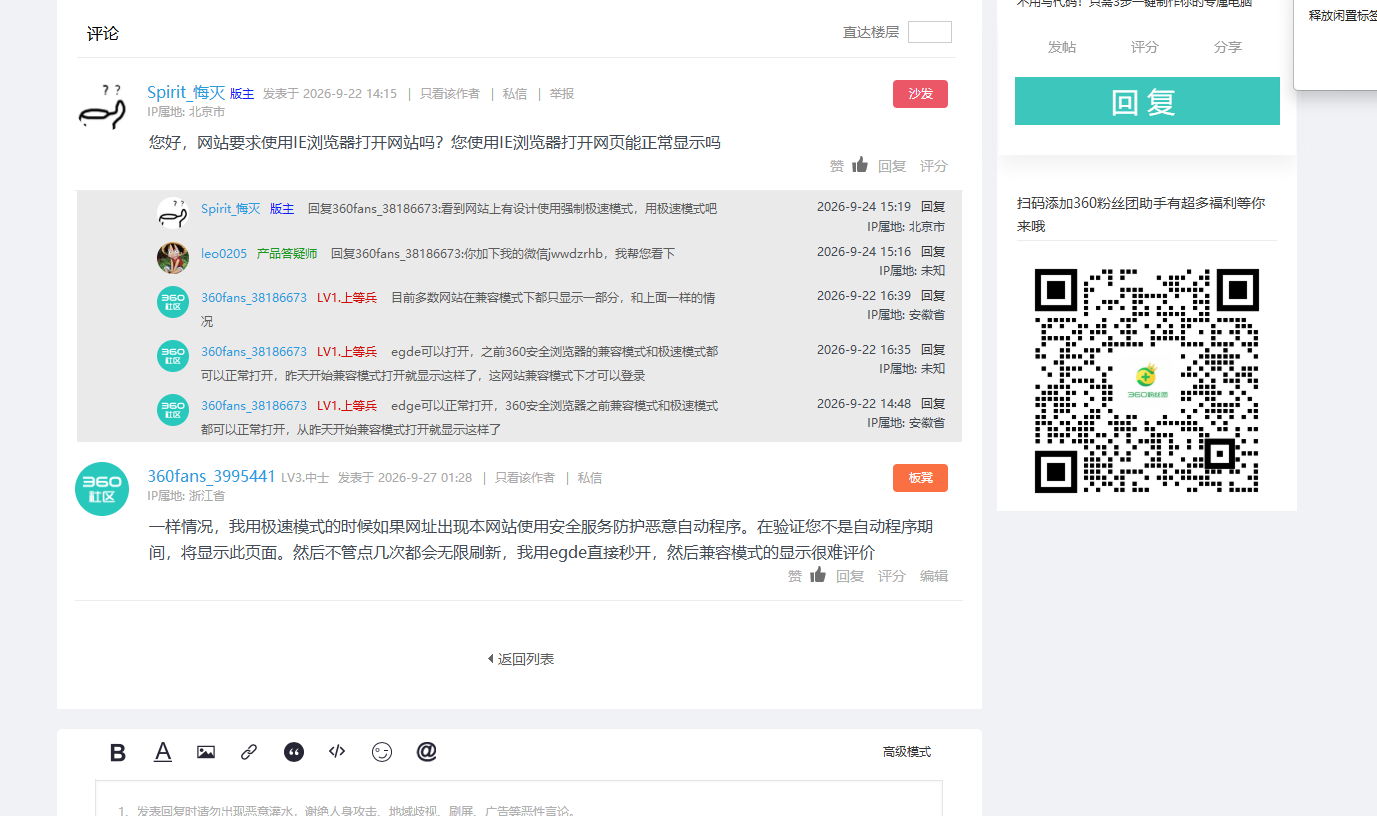Focus the reply text editor area

click(519, 798)
